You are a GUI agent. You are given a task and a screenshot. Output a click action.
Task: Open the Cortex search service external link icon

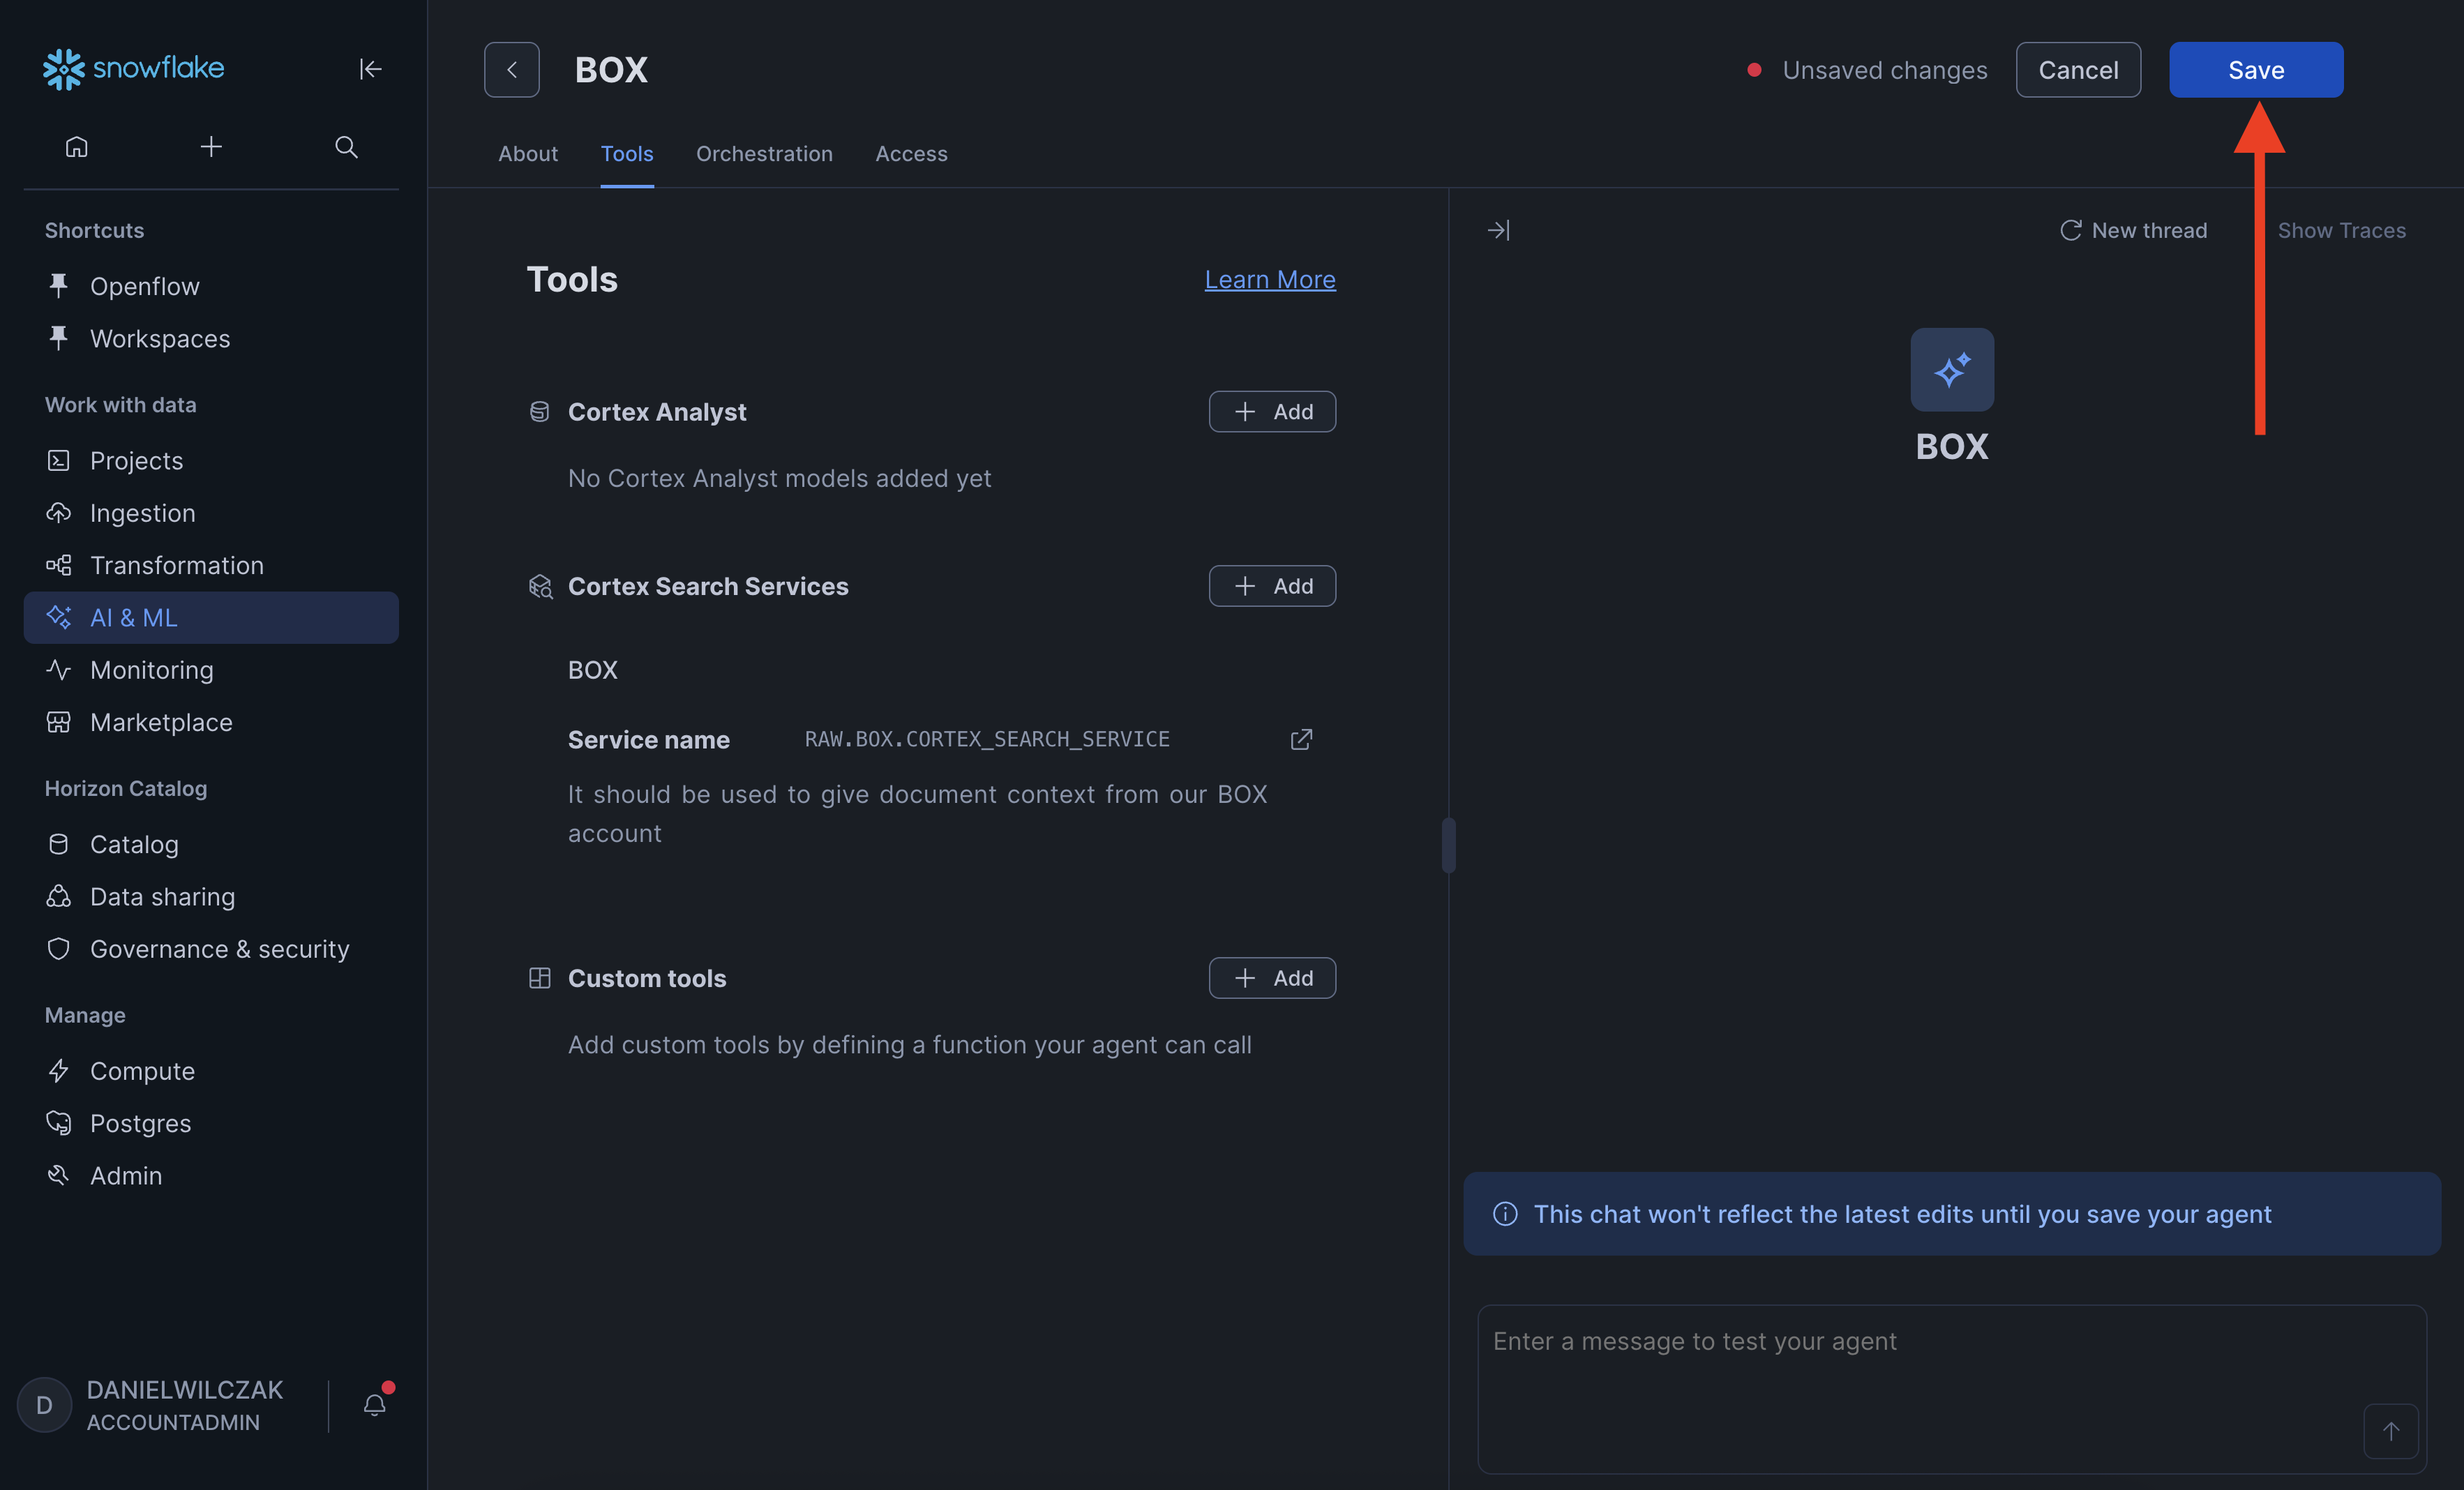pyautogui.click(x=1301, y=739)
